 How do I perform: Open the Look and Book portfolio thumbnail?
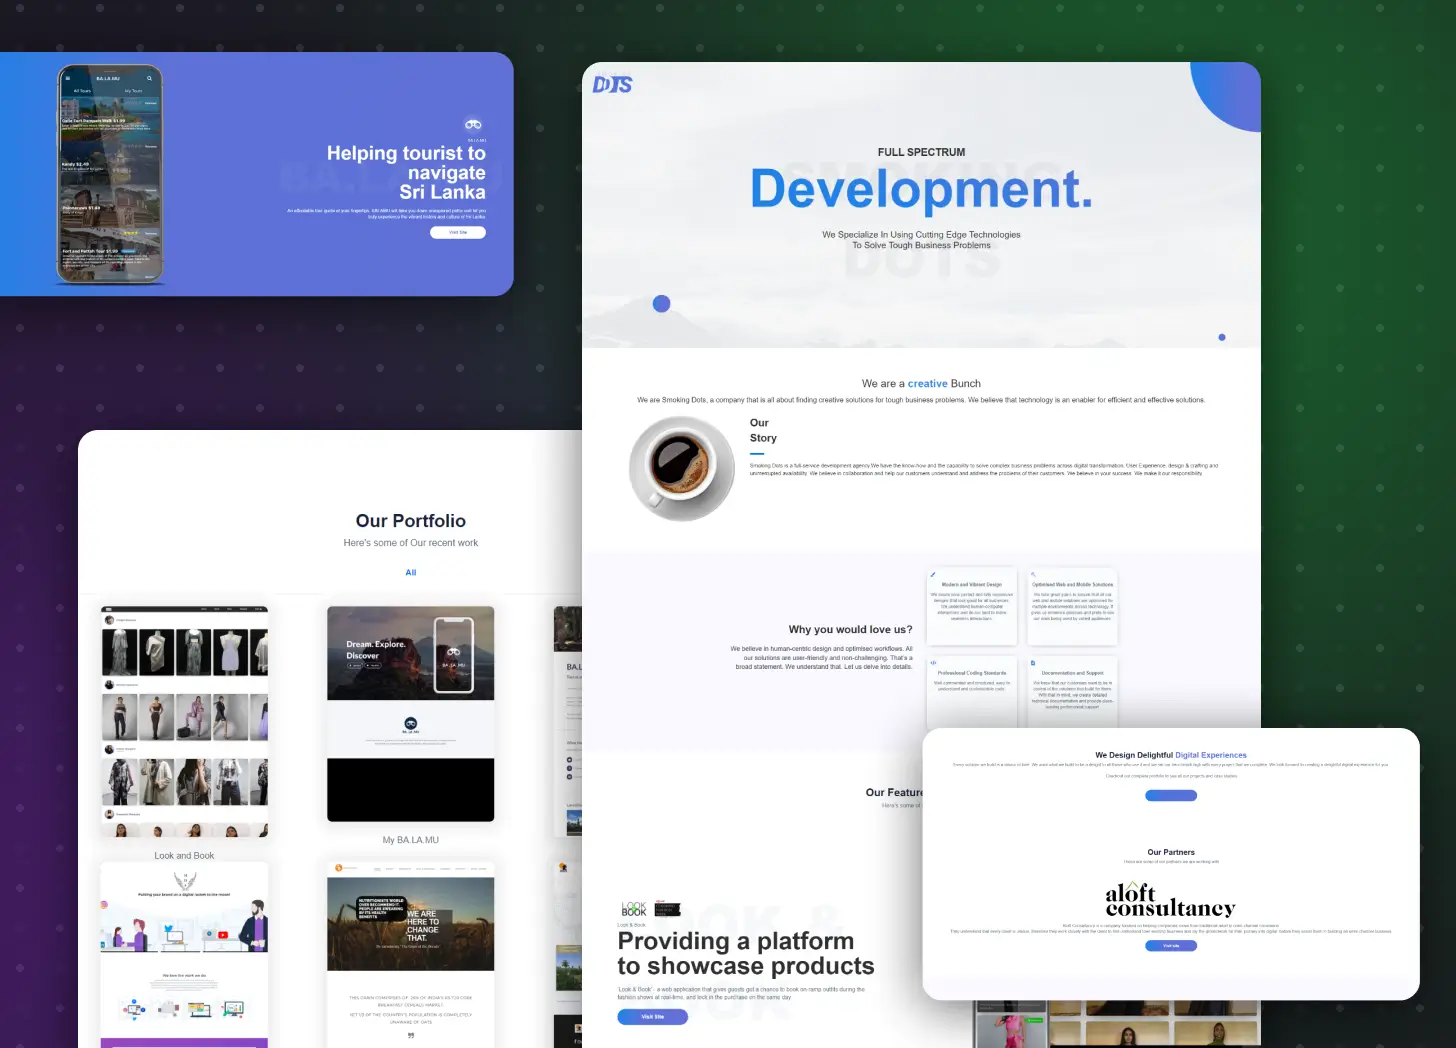(x=184, y=720)
